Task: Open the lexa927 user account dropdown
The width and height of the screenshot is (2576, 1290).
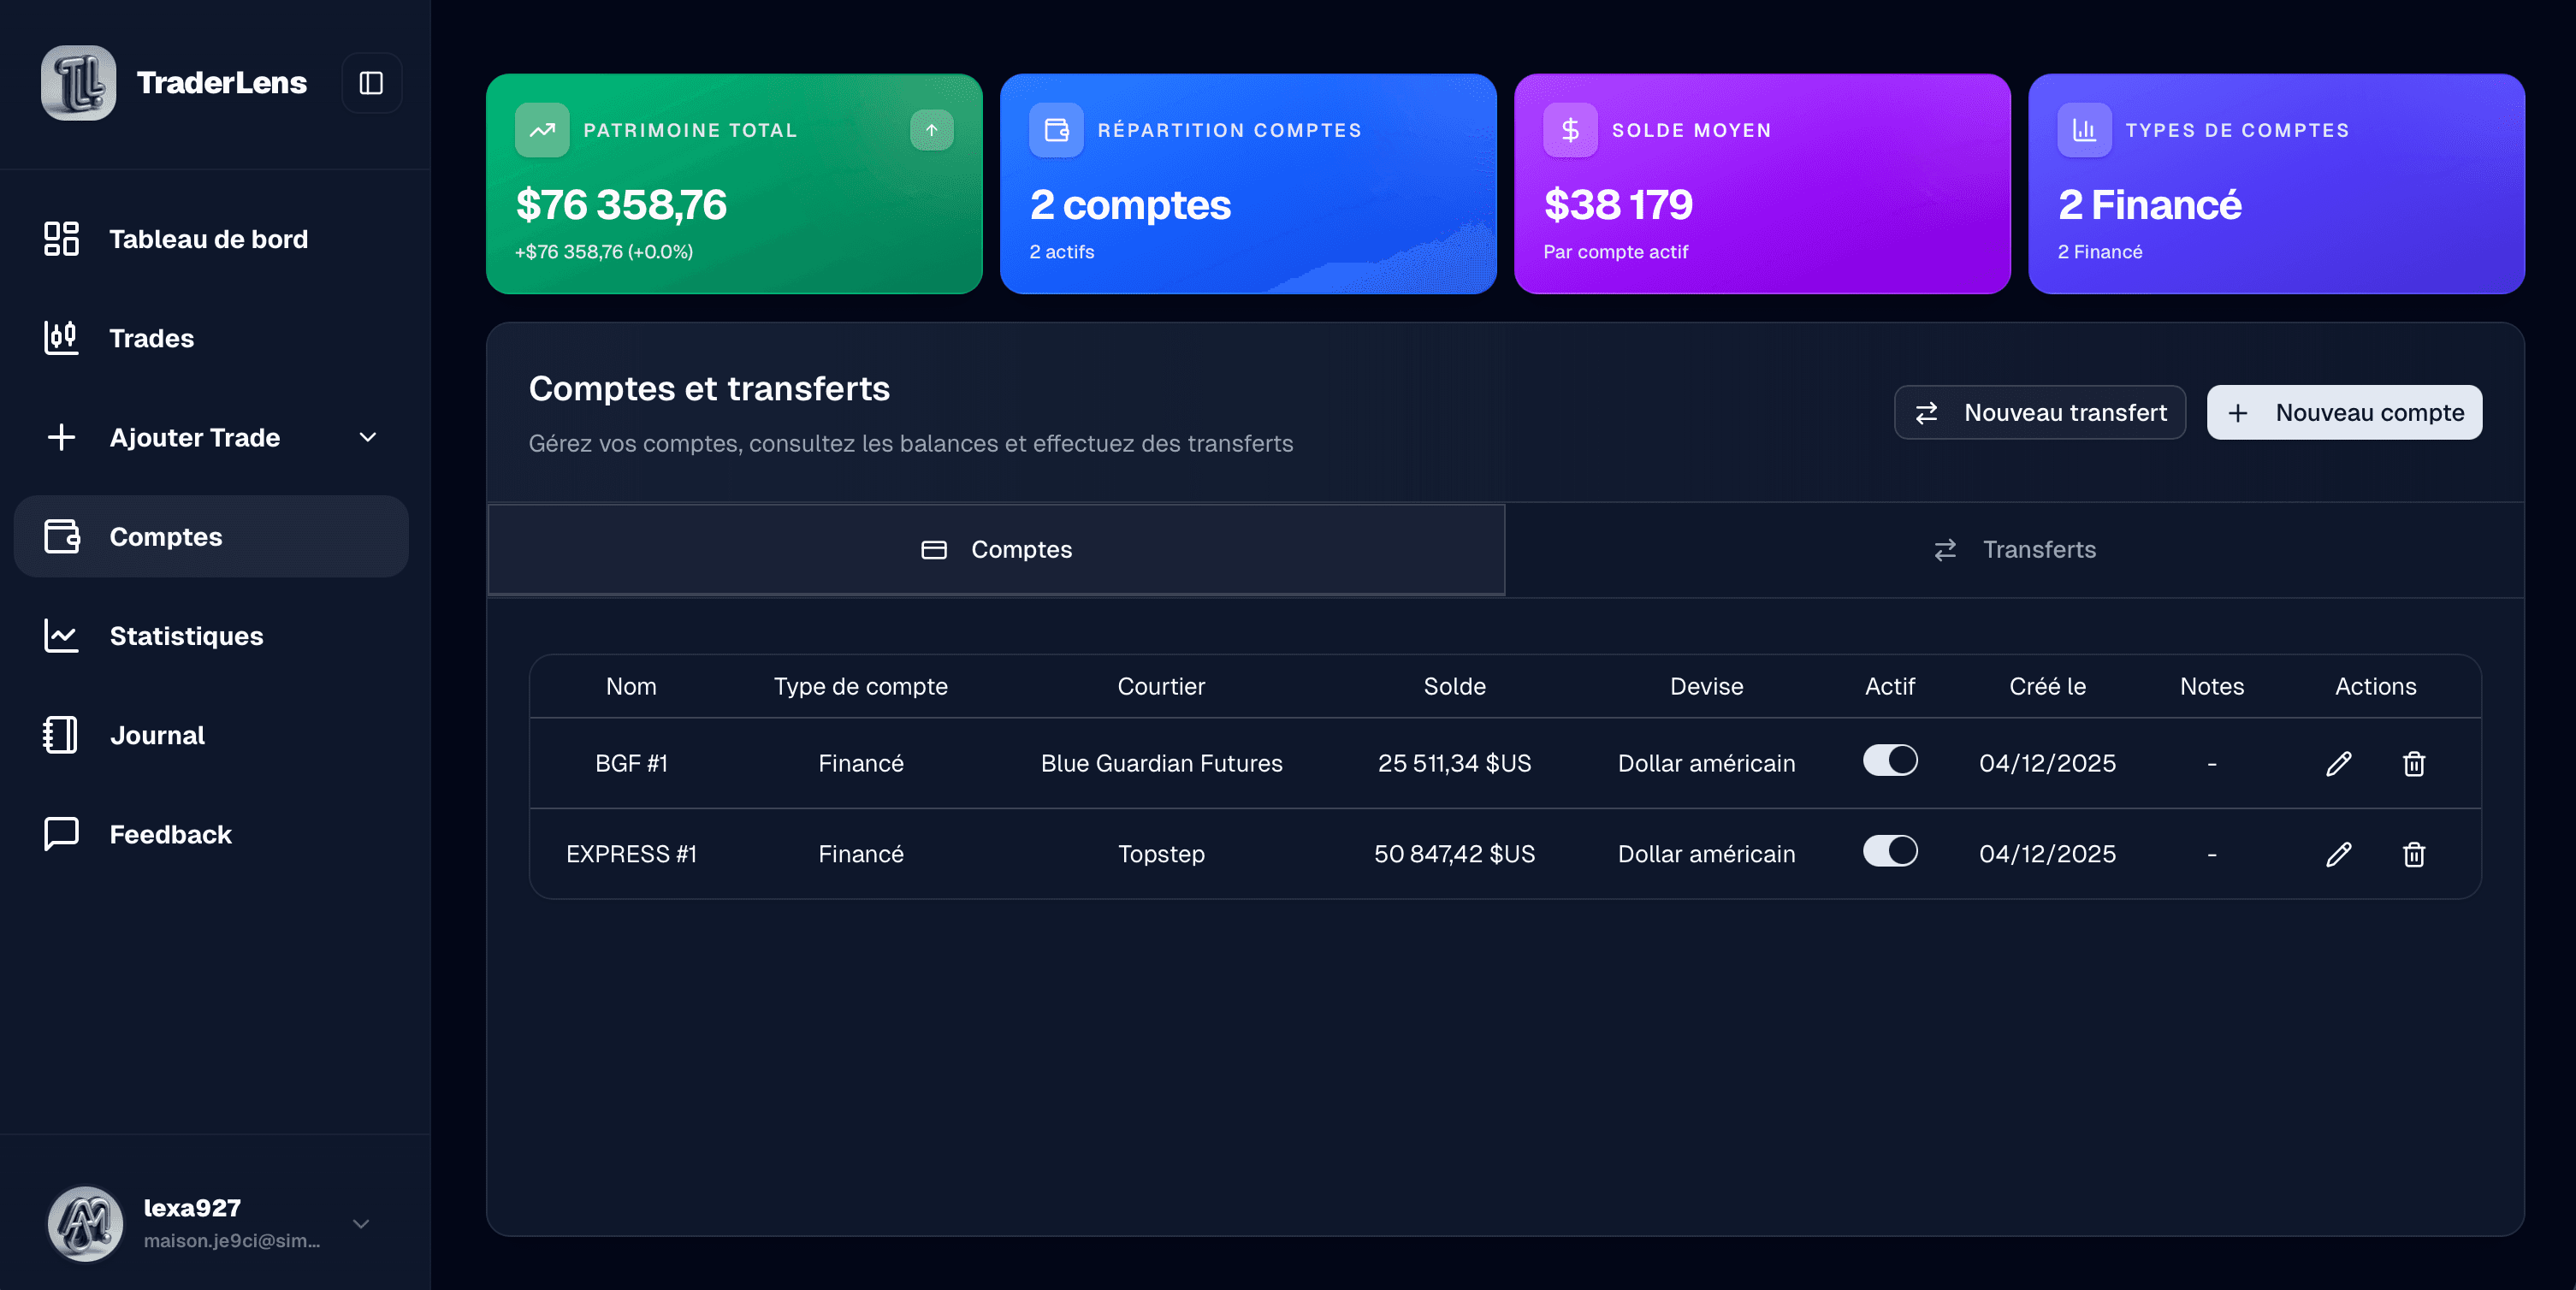Action: point(360,1224)
